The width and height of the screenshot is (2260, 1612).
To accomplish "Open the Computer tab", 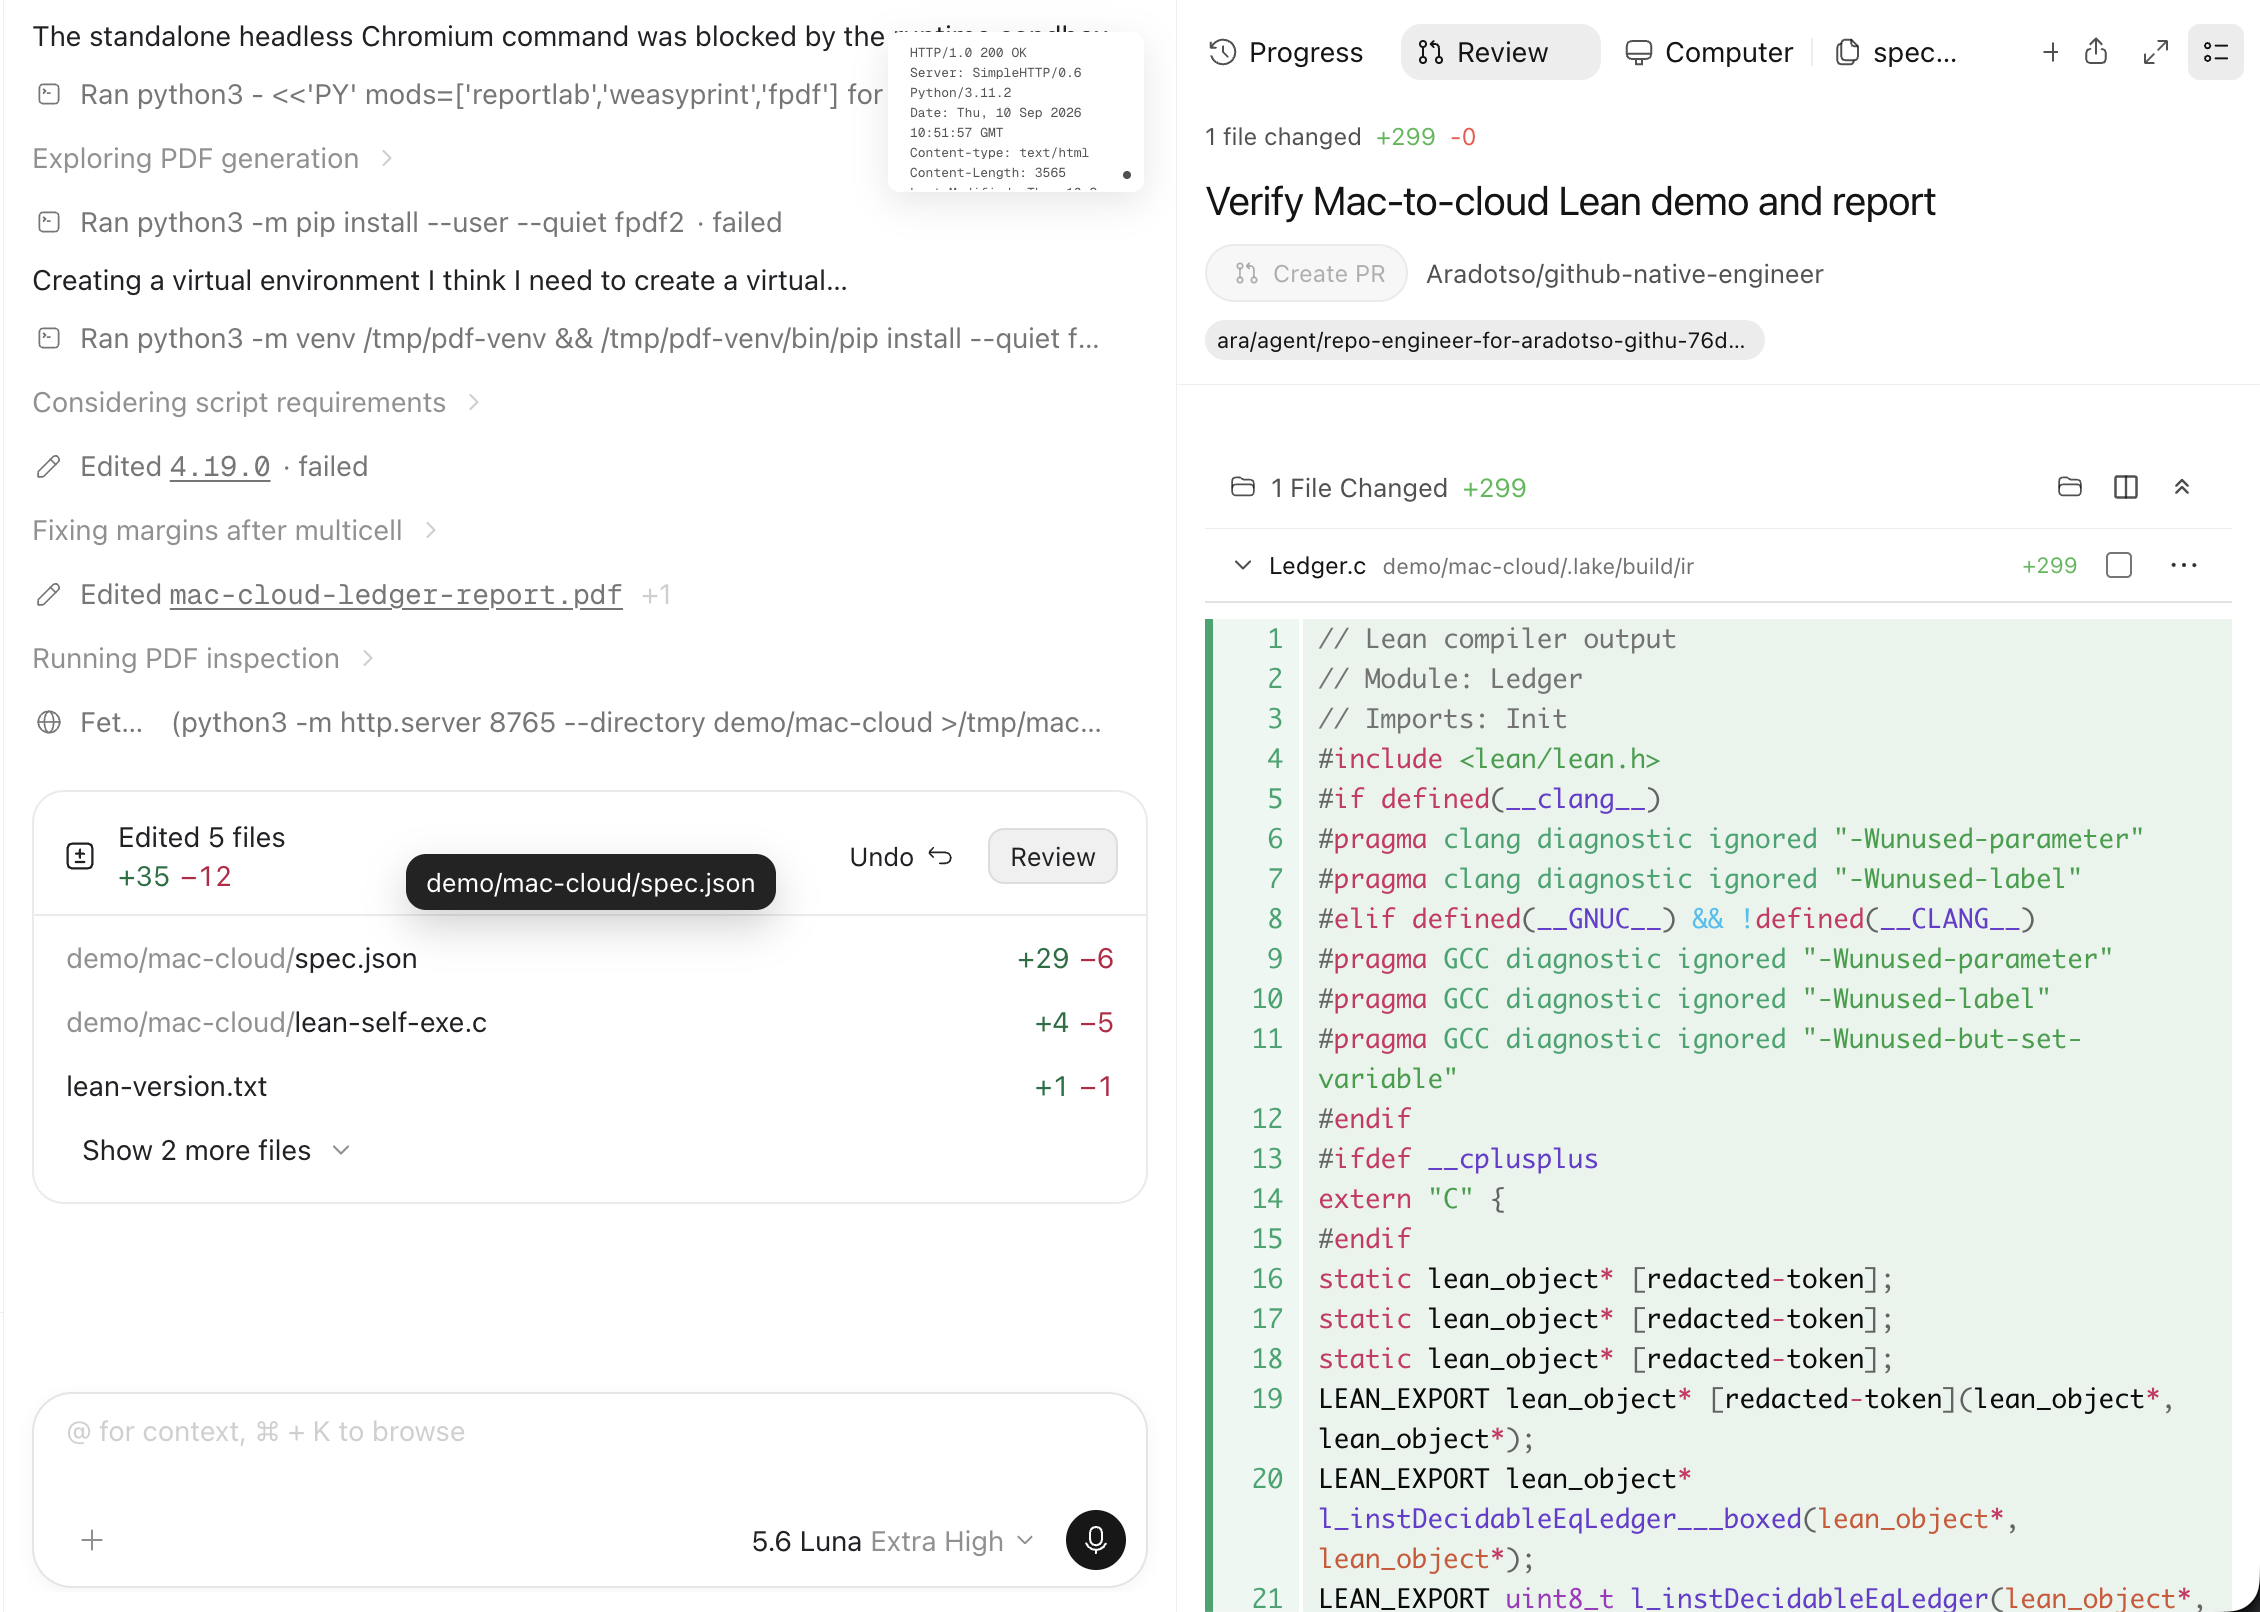I will [x=1709, y=52].
